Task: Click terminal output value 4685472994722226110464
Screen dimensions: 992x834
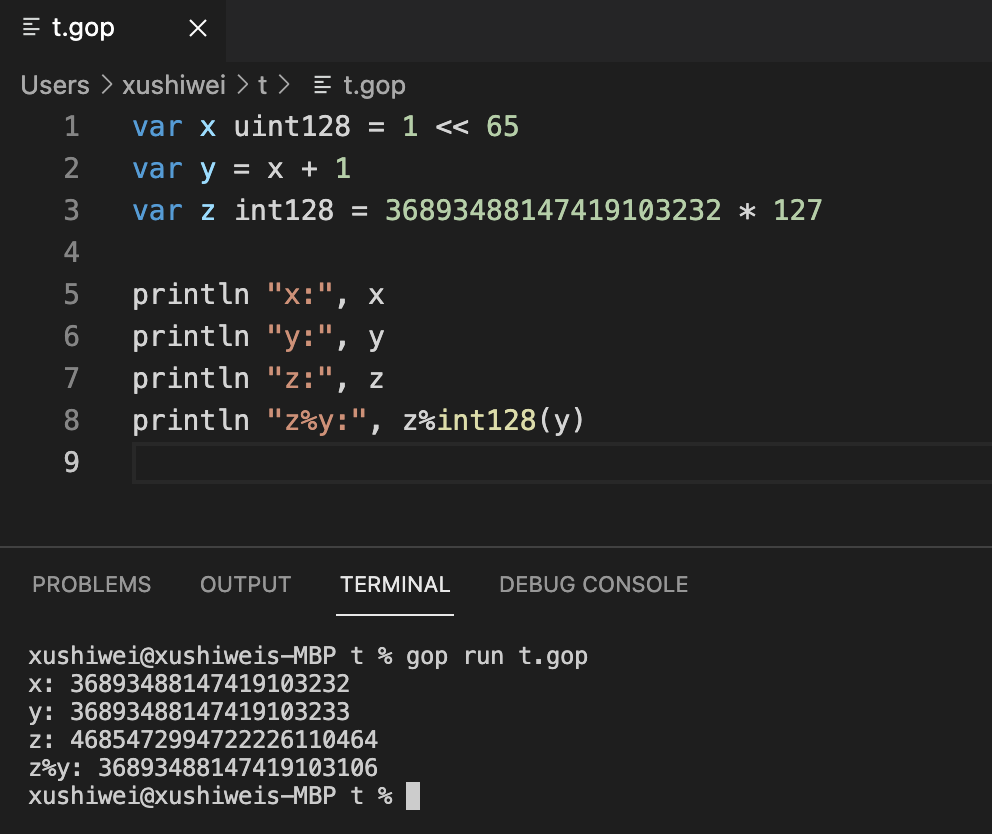Action: tap(223, 740)
